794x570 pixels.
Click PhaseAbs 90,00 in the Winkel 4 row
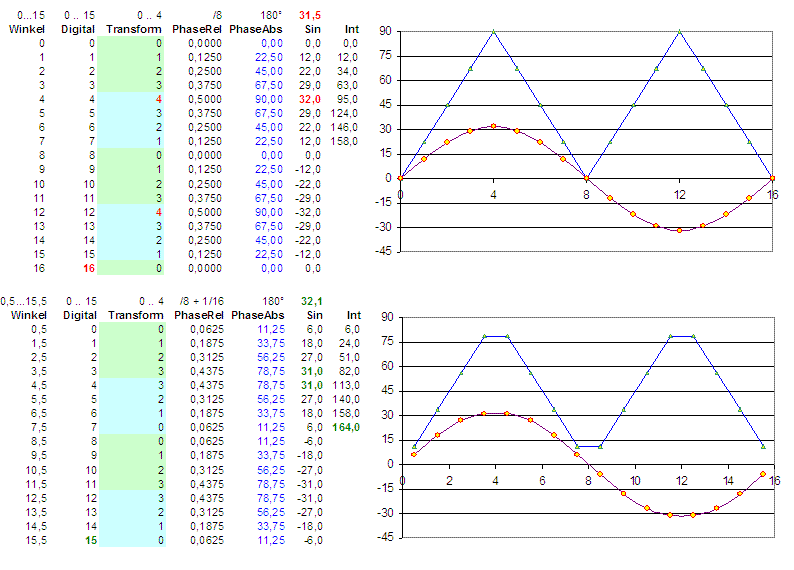tap(269, 99)
